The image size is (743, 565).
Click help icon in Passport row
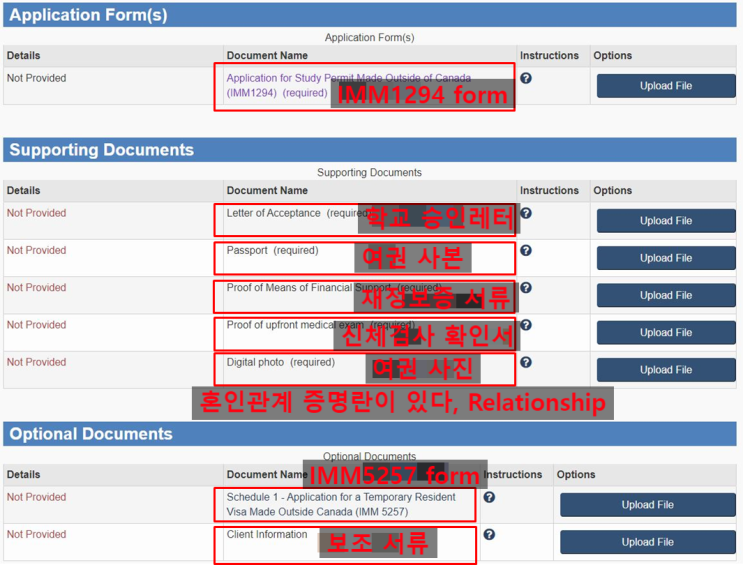[526, 250]
